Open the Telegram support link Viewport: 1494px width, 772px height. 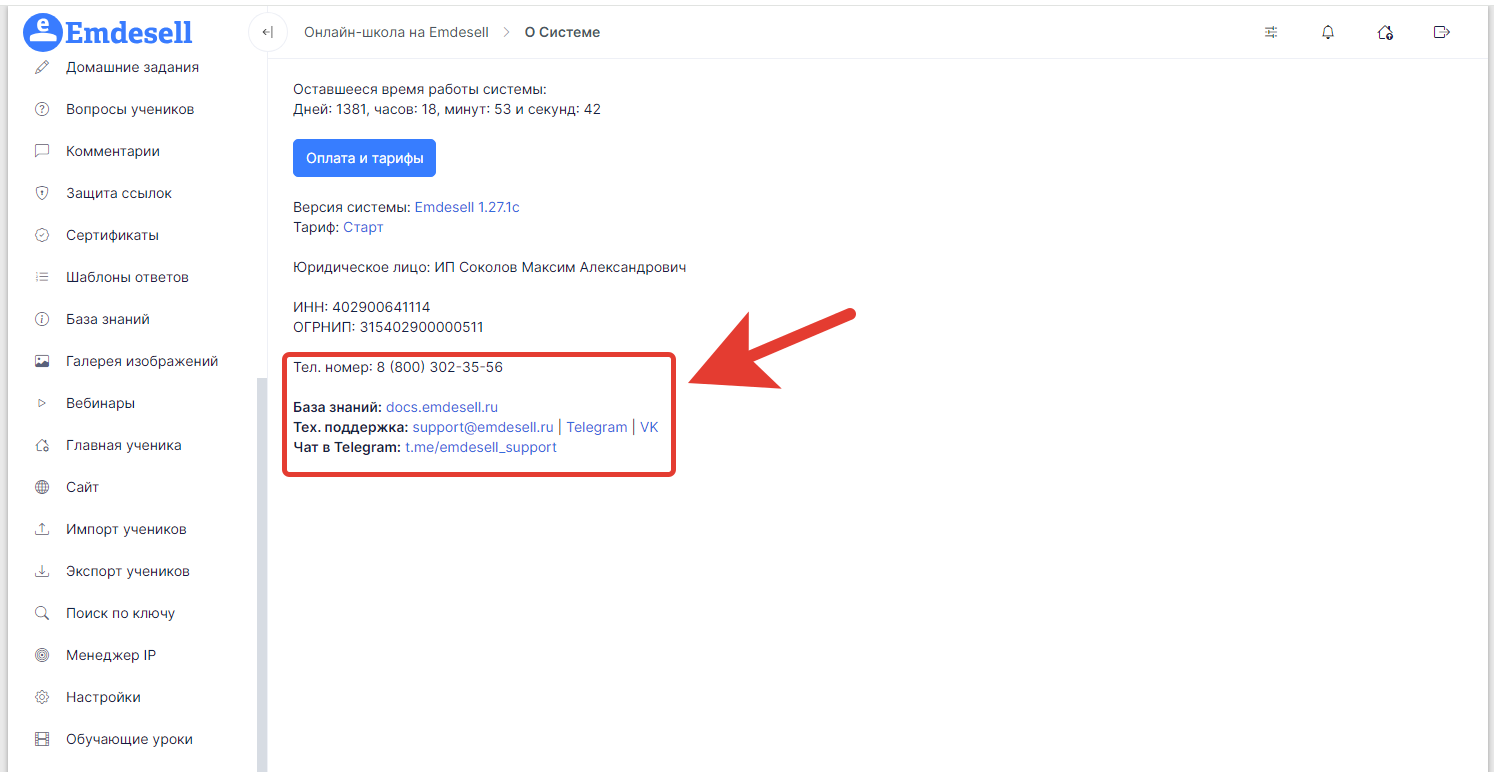(597, 428)
